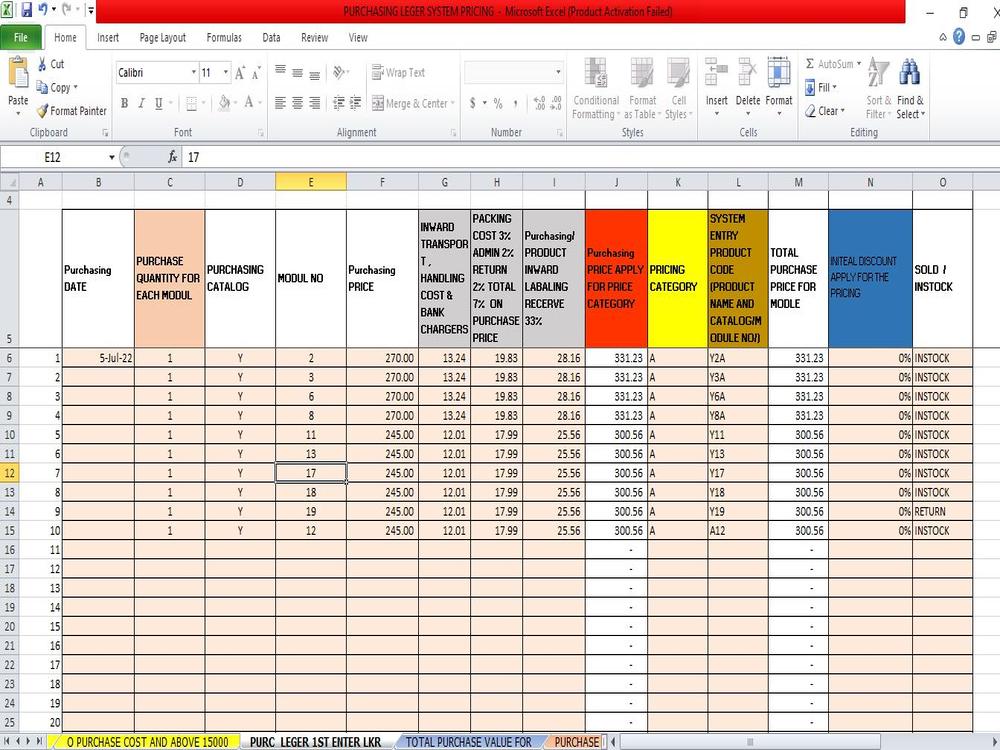This screenshot has width=1000, height=750.
Task: Expand the Borders dropdown arrow
Action: (x=203, y=103)
